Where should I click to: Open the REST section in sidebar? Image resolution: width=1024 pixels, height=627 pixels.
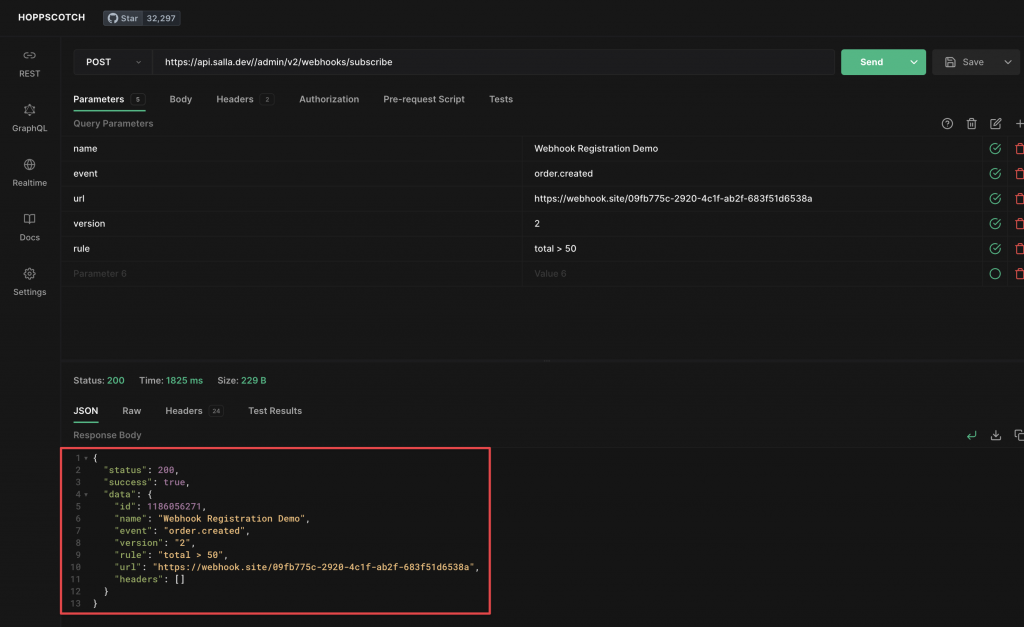click(29, 64)
